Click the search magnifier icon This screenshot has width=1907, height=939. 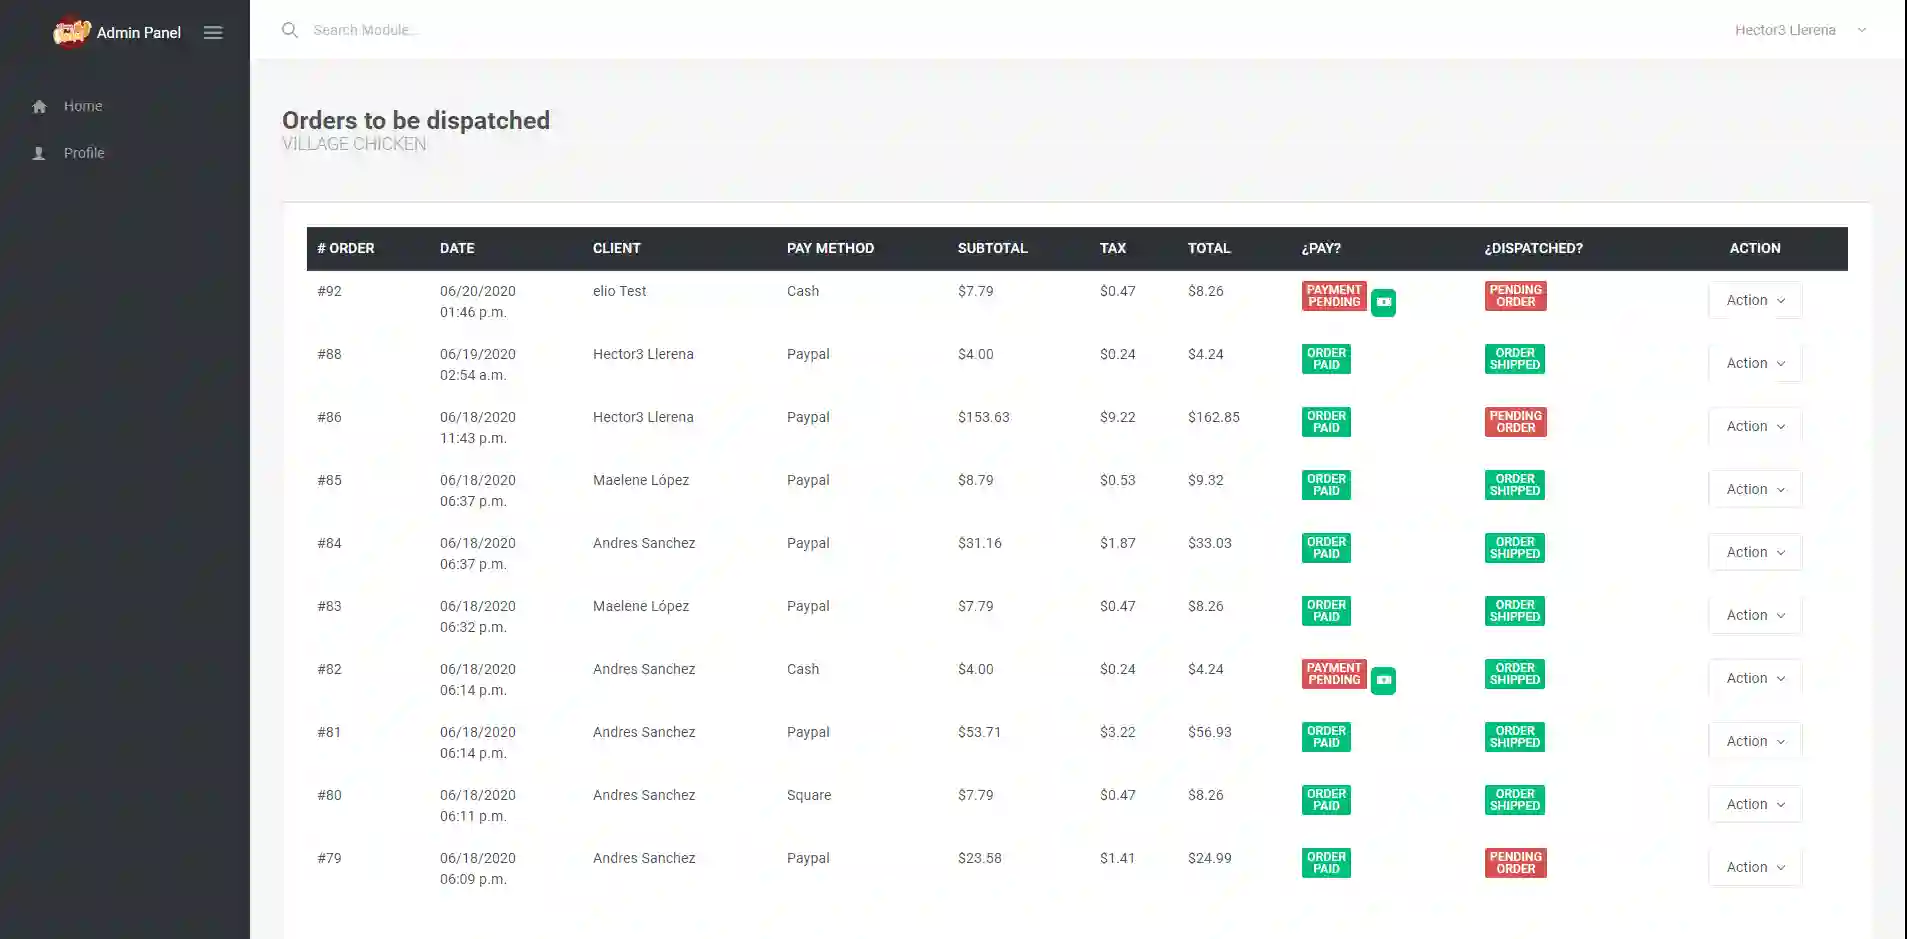tap(290, 30)
